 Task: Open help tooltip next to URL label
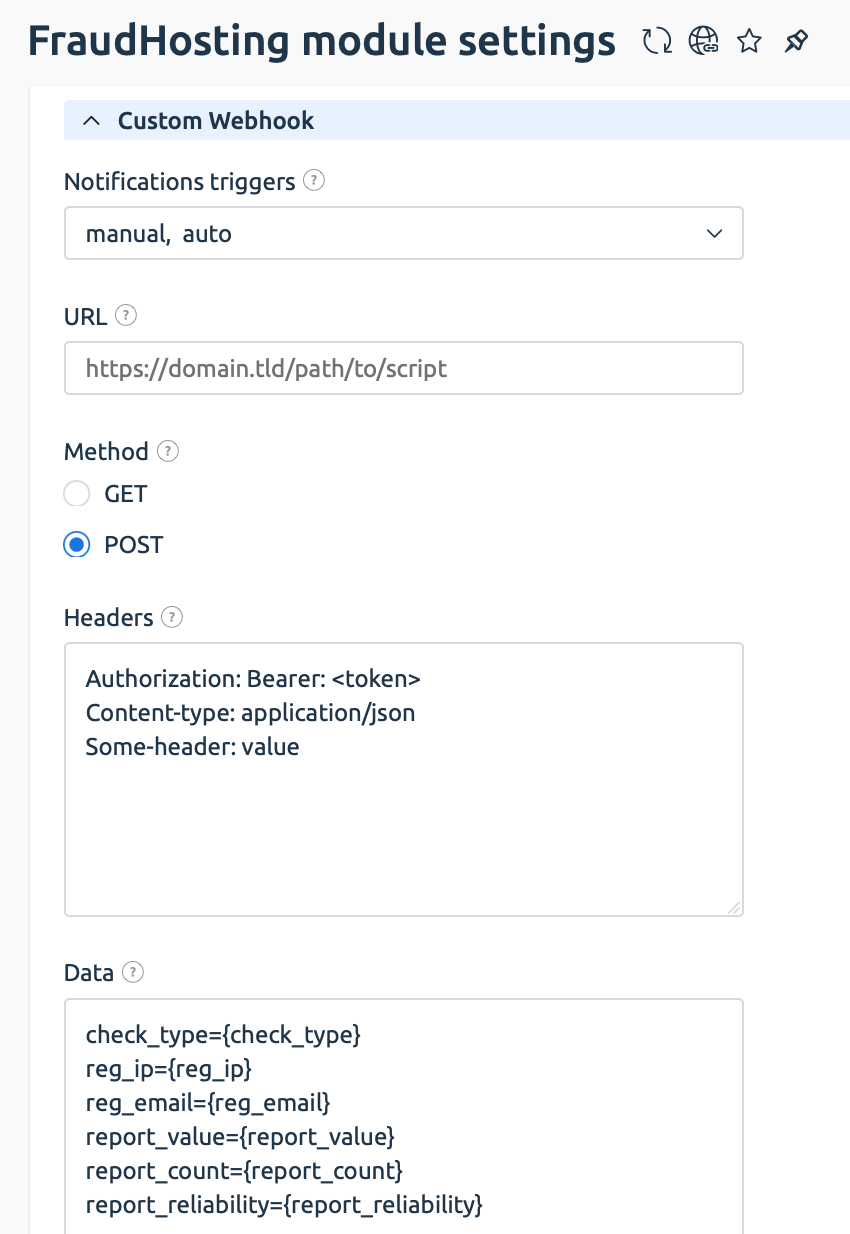point(126,316)
